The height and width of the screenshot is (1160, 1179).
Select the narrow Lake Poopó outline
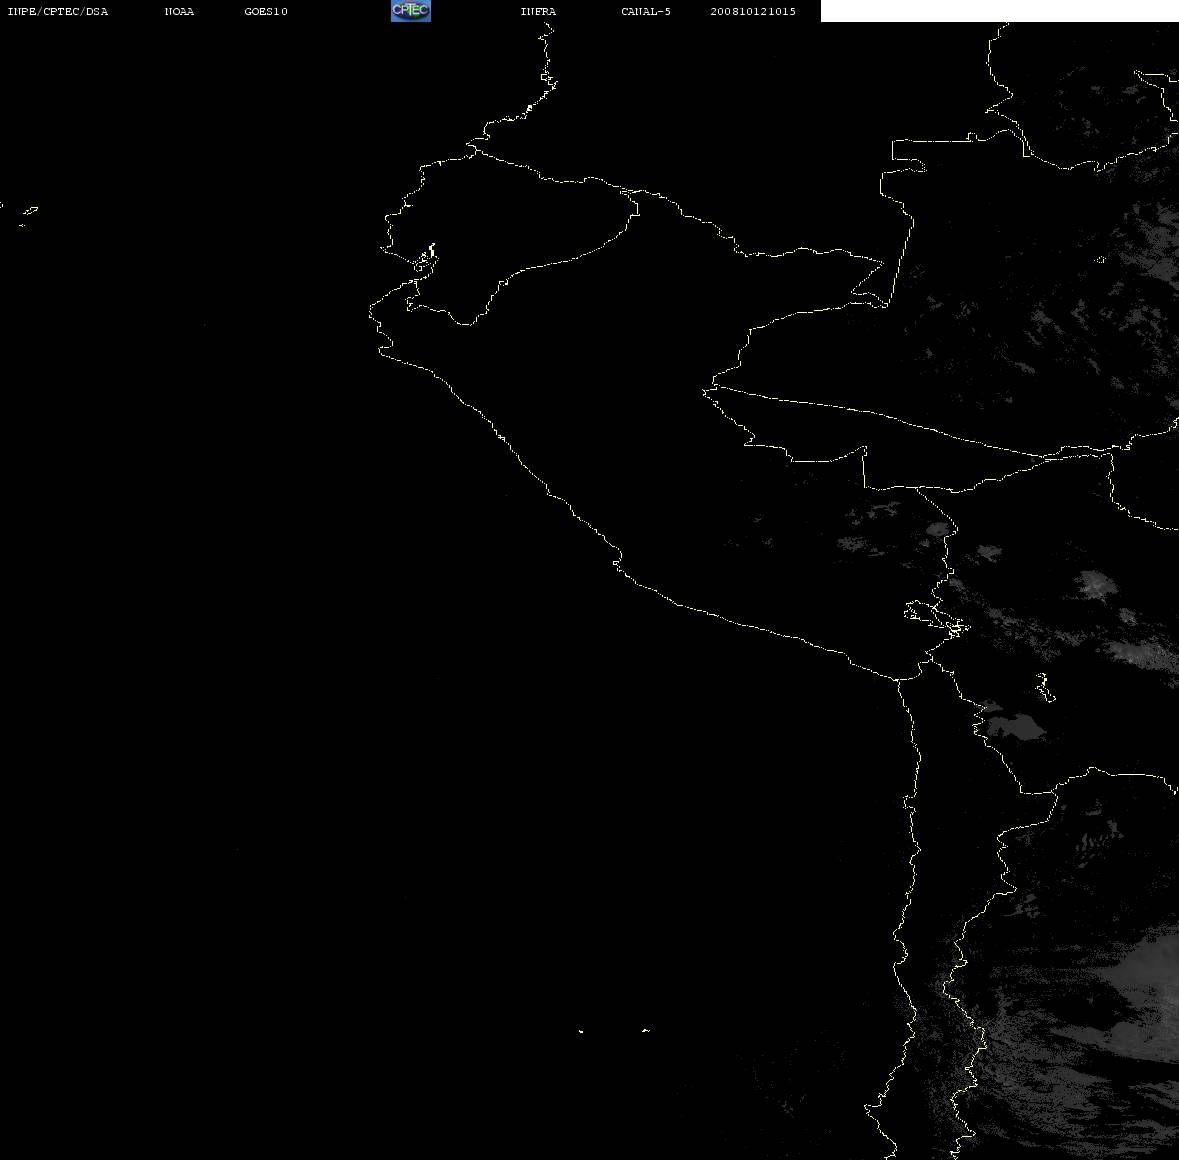(x=1044, y=687)
